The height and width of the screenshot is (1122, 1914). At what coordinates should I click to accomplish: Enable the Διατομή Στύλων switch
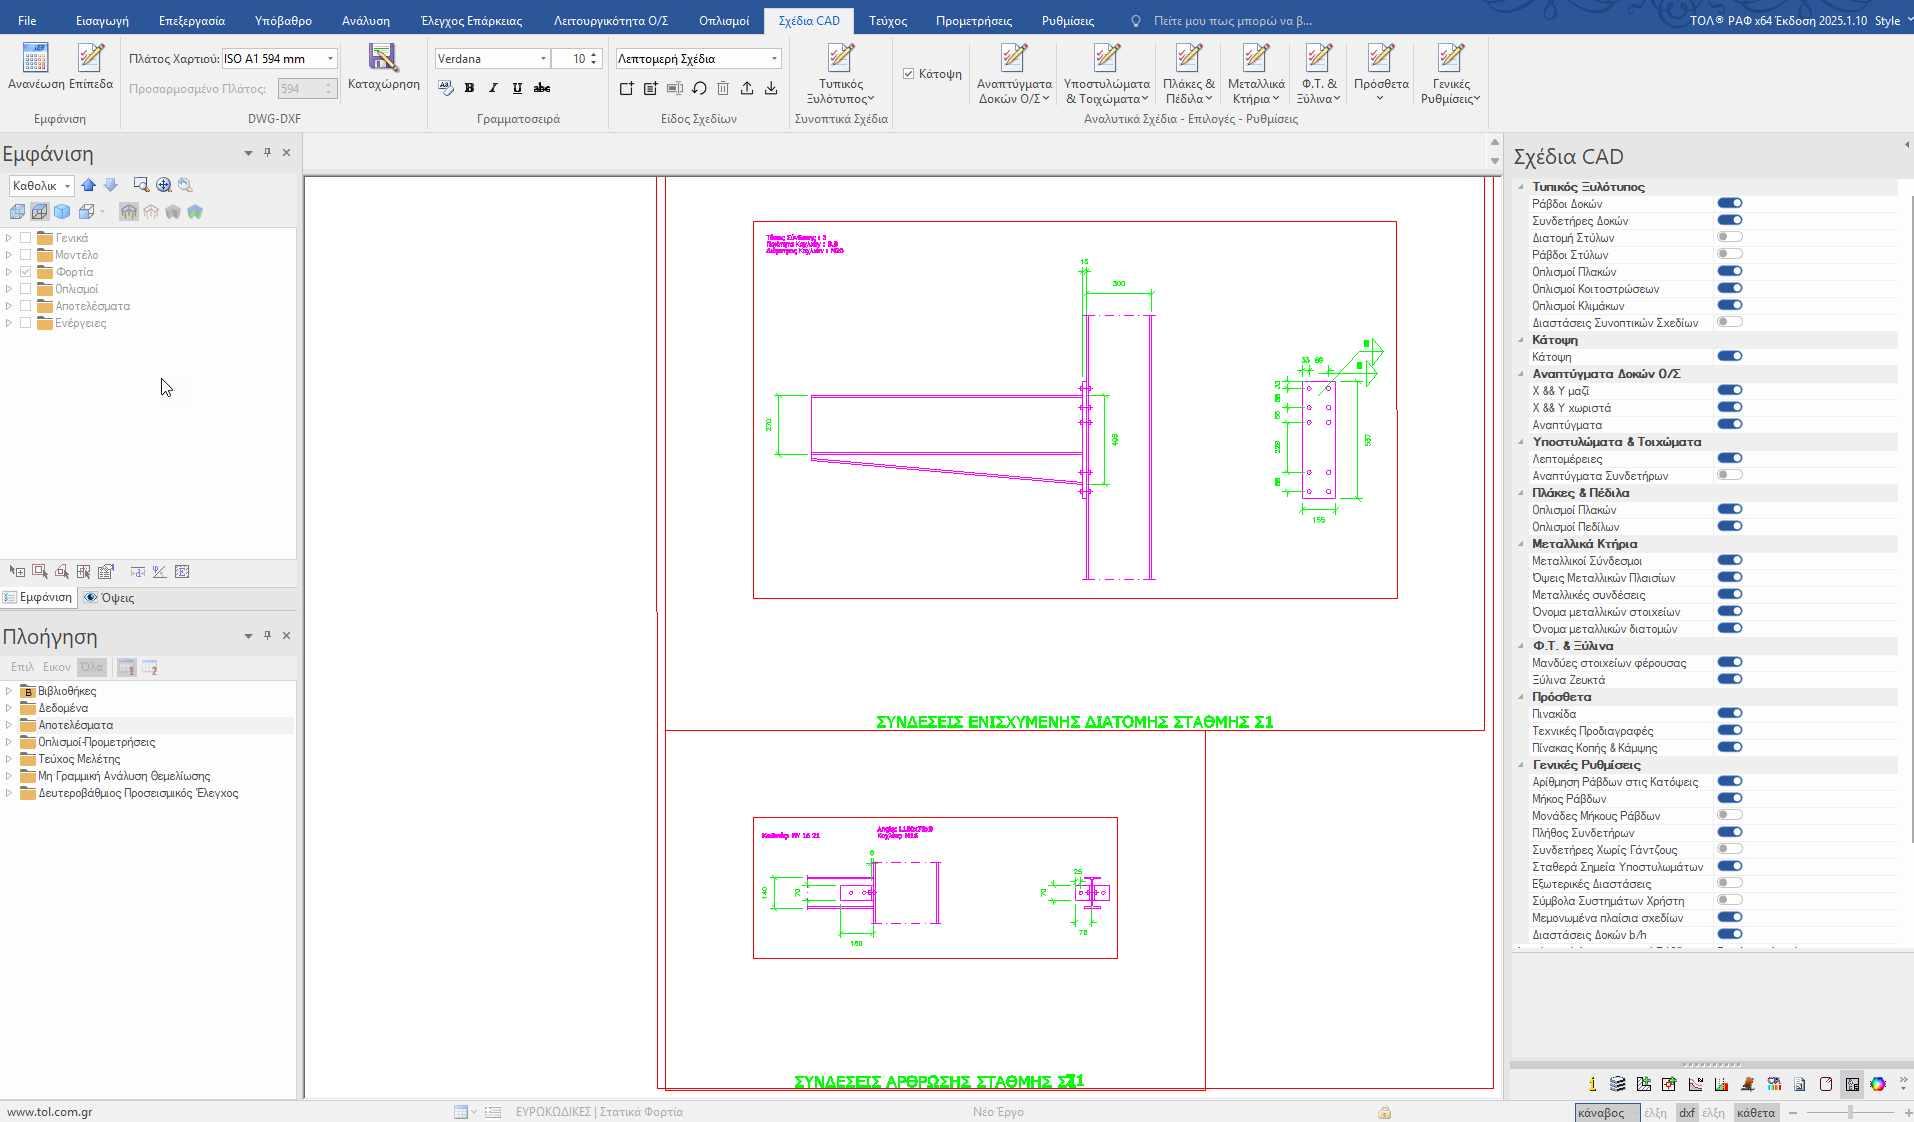click(1729, 237)
